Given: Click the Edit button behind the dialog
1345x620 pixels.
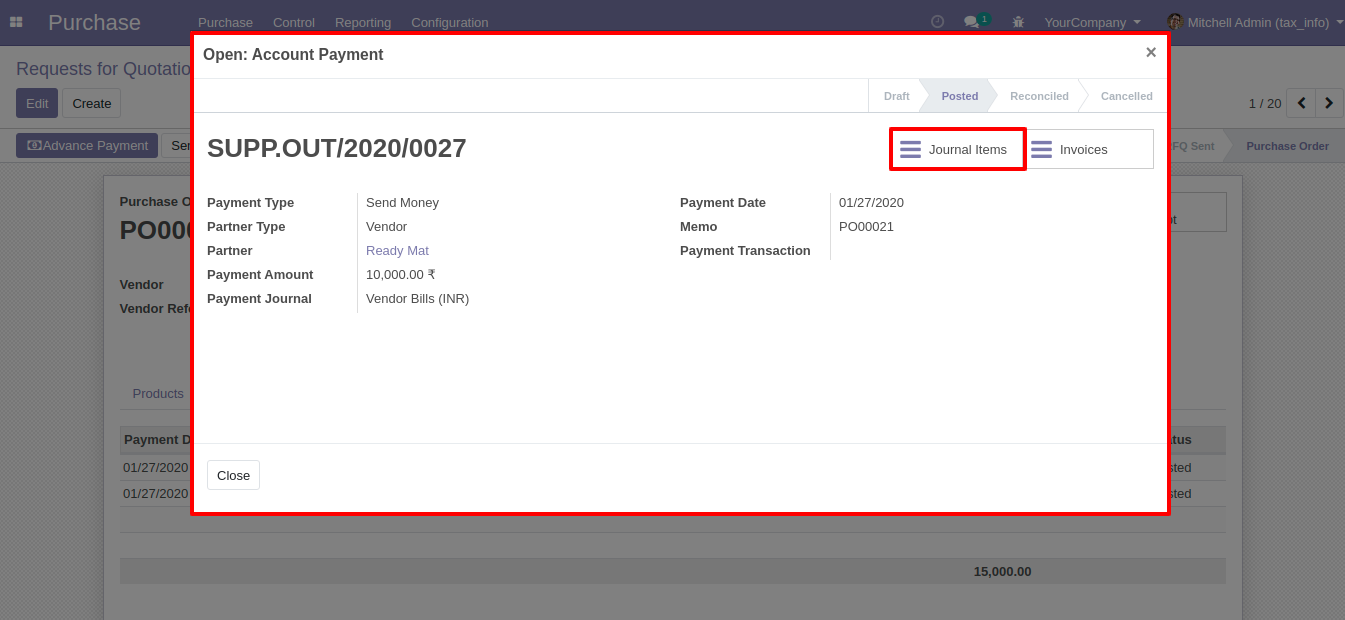Looking at the screenshot, I should (x=37, y=103).
